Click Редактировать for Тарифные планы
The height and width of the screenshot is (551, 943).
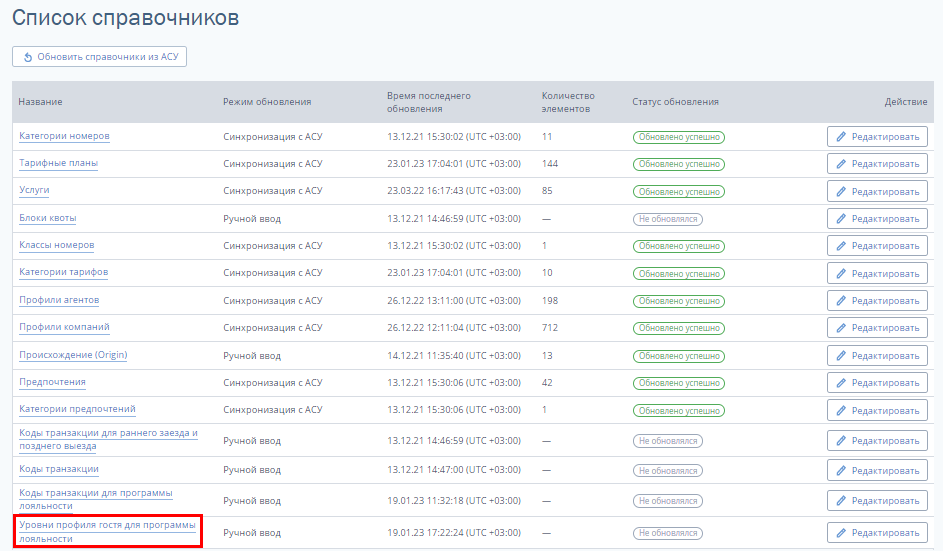pos(877,164)
